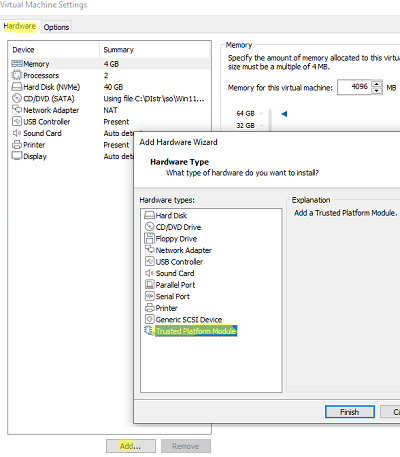Click the Printer icon in device list
Screen dimensions: 400x457
coord(17,145)
